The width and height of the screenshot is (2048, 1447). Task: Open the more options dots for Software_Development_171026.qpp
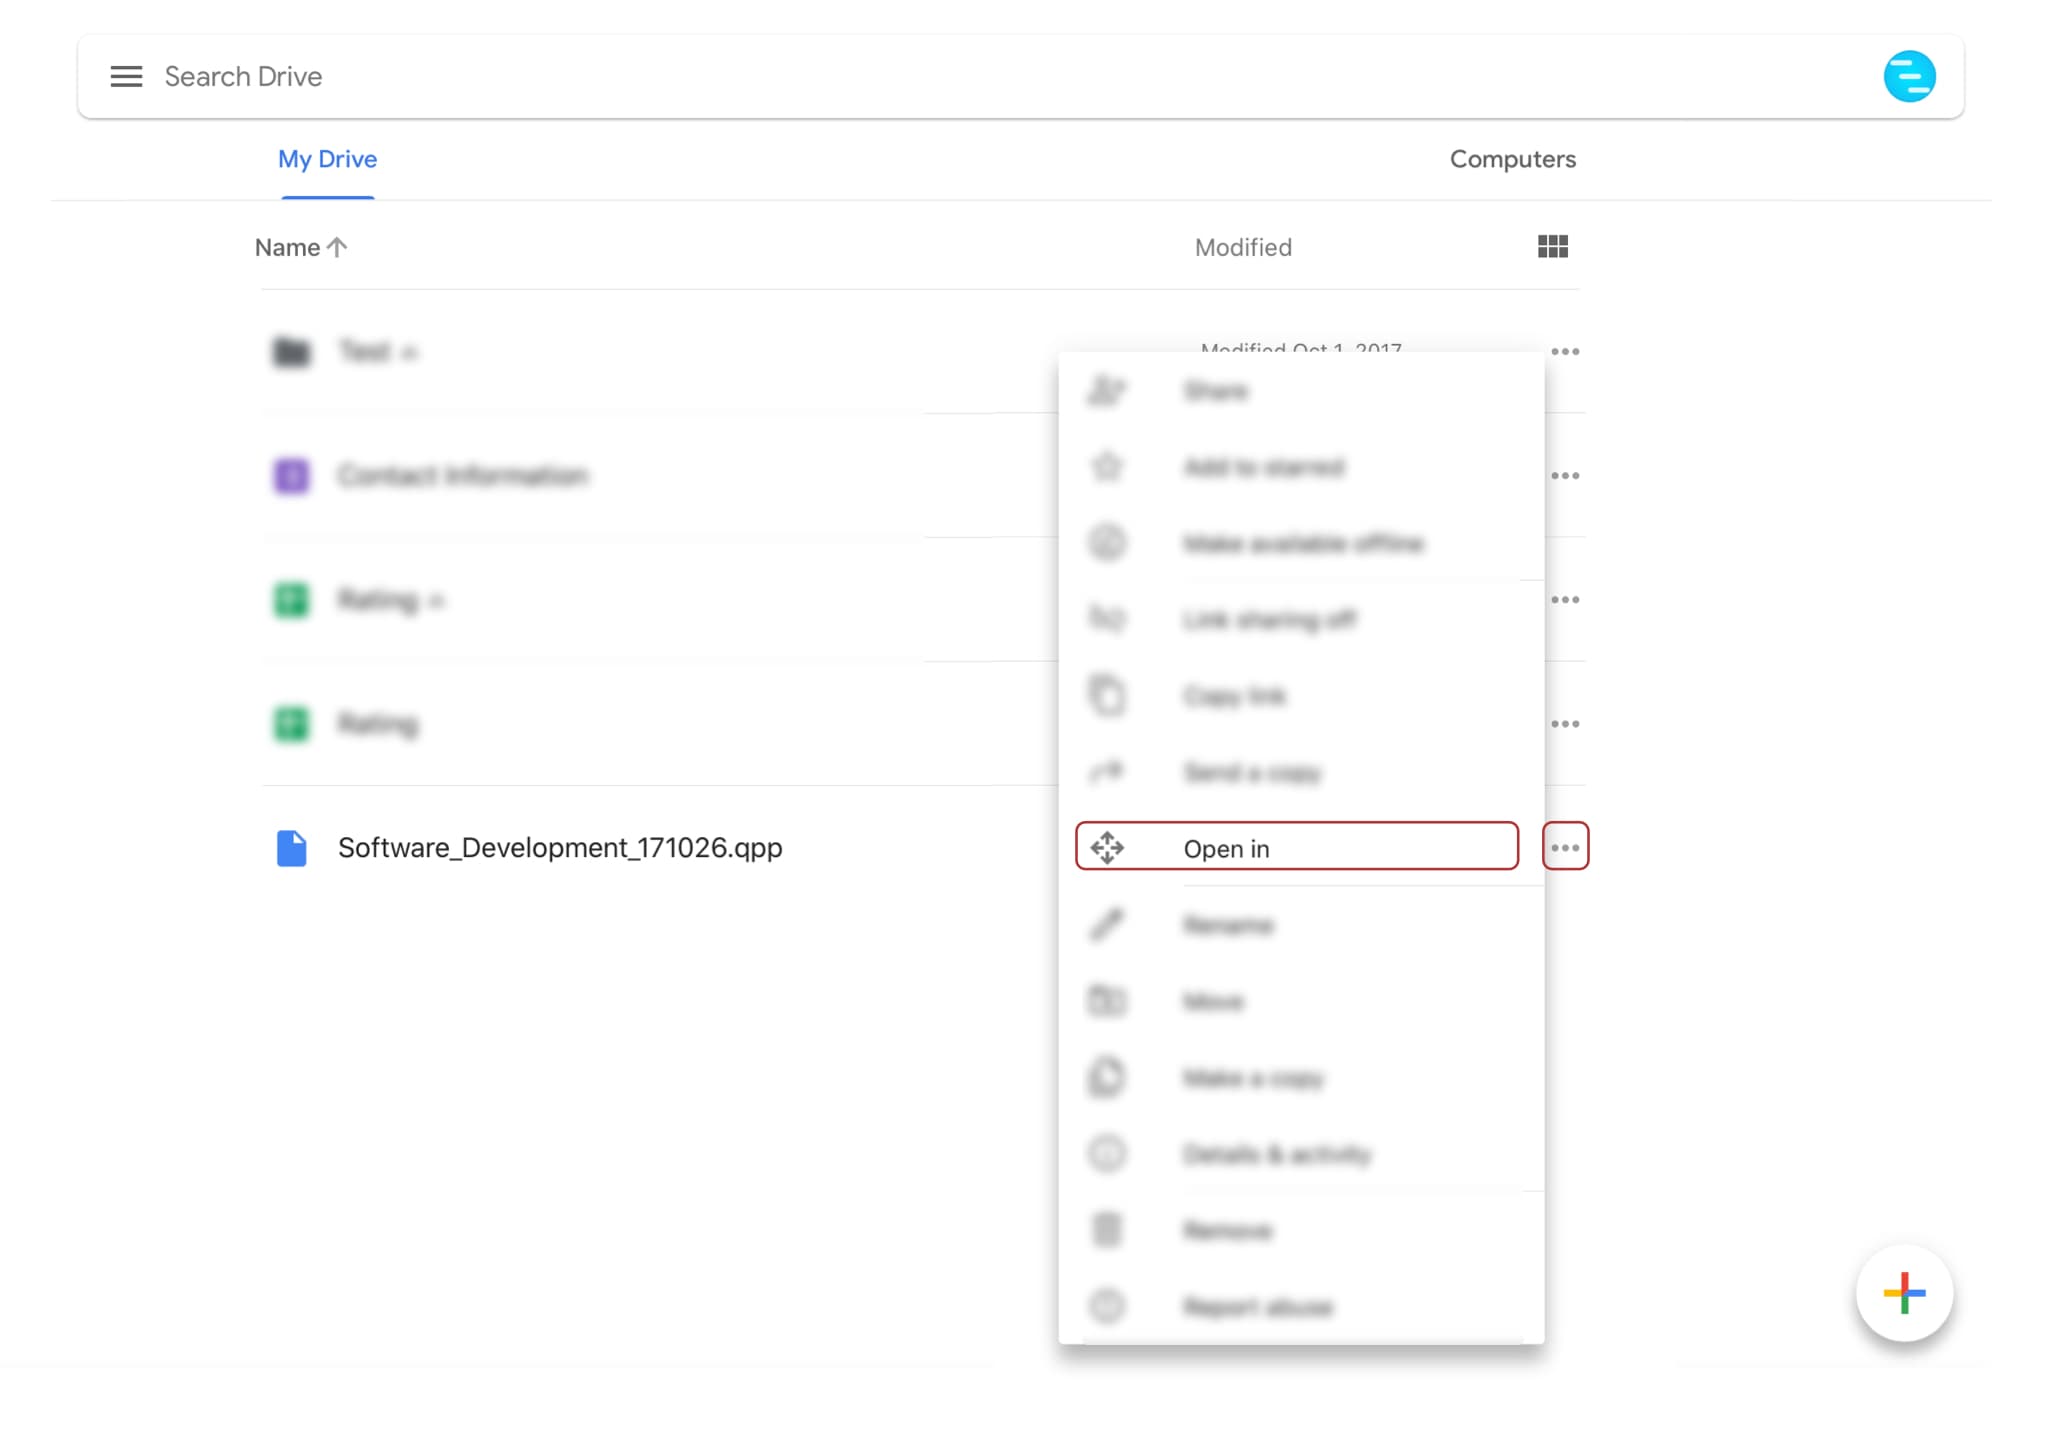pyautogui.click(x=1564, y=848)
